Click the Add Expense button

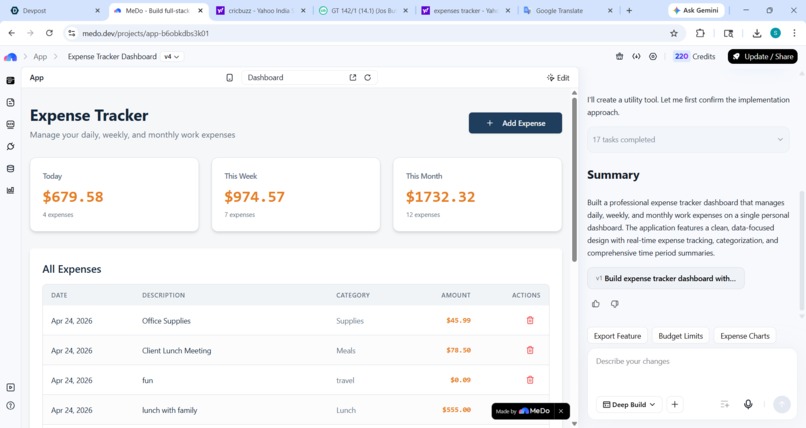(x=515, y=123)
